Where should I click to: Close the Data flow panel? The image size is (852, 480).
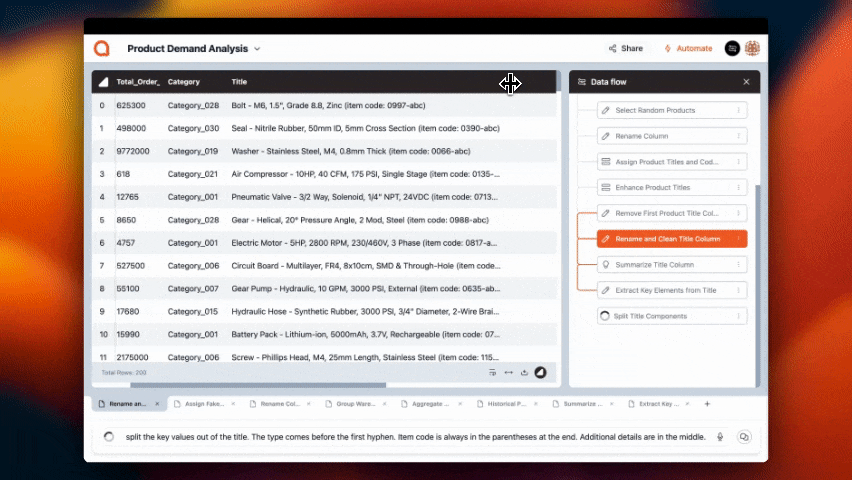(746, 82)
